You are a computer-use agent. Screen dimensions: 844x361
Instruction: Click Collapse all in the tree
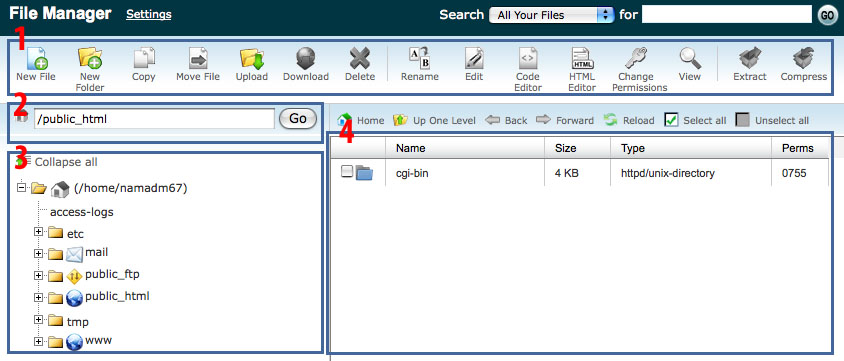pyautogui.click(x=66, y=162)
